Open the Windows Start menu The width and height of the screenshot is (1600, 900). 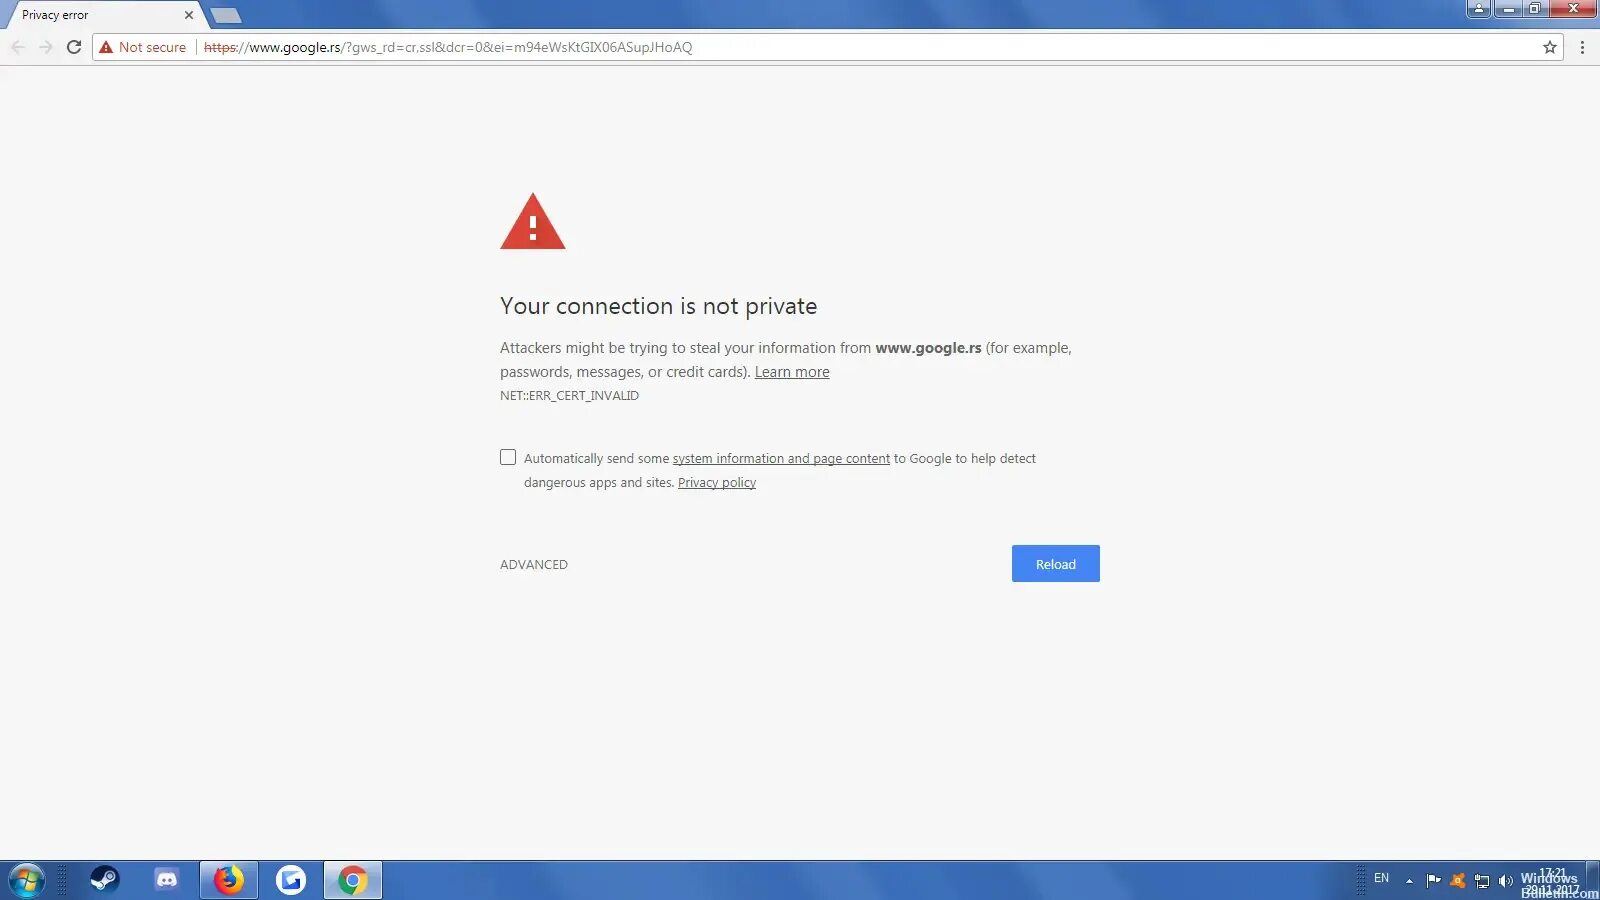pyautogui.click(x=26, y=881)
